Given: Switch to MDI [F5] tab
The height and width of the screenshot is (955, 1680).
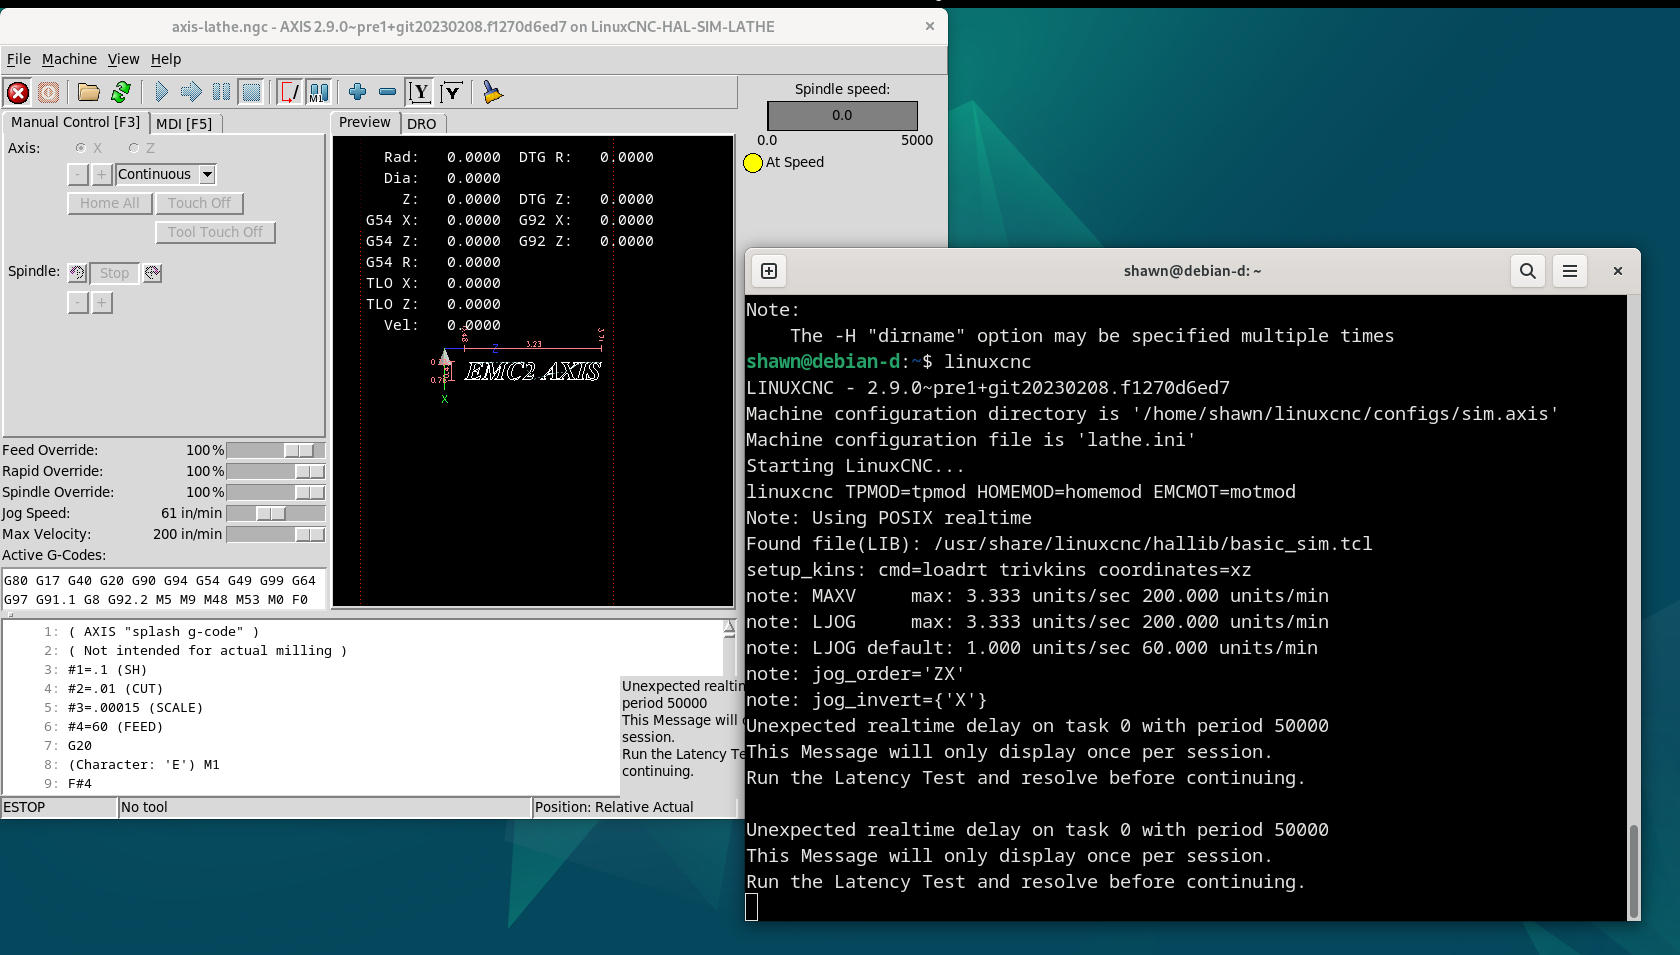Looking at the screenshot, I should coord(185,124).
